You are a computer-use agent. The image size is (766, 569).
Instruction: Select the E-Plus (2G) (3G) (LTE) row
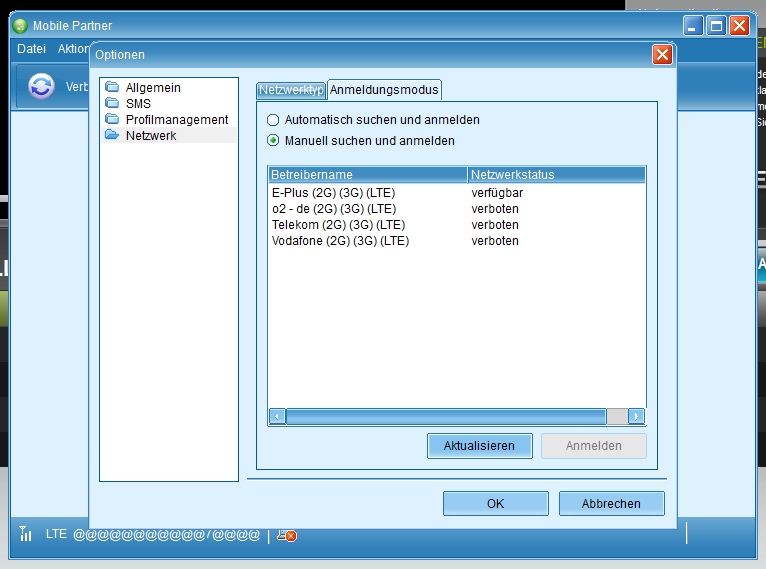457,192
